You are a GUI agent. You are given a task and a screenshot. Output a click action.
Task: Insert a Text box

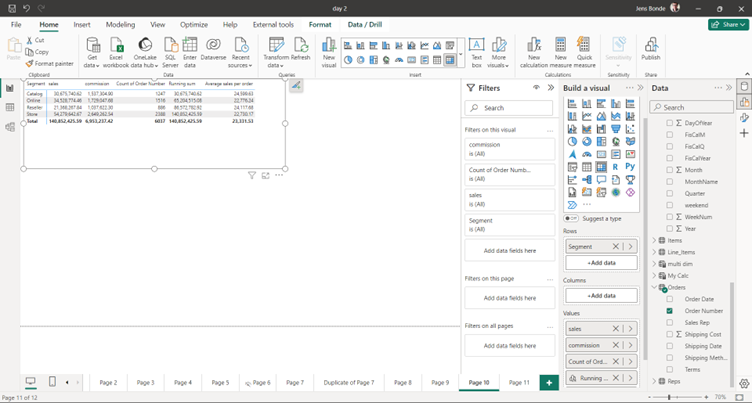point(476,53)
